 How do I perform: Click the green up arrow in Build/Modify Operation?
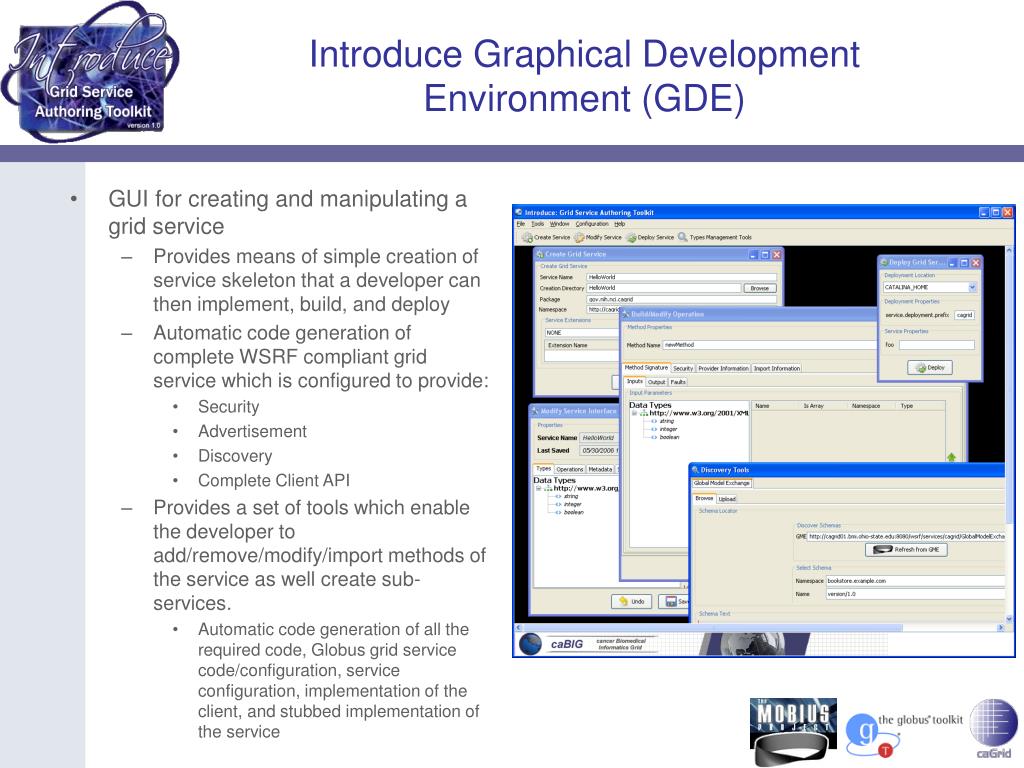952,457
